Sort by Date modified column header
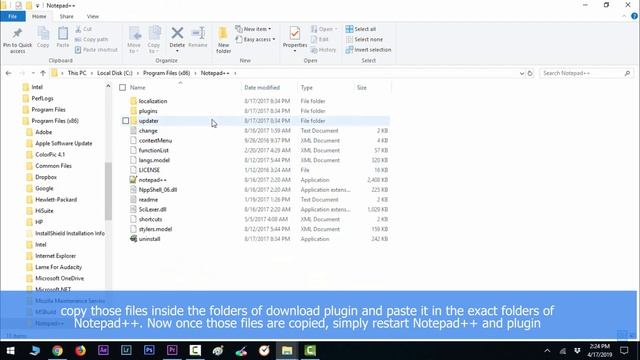Screen dimensions: 640x360 [x=262, y=87]
